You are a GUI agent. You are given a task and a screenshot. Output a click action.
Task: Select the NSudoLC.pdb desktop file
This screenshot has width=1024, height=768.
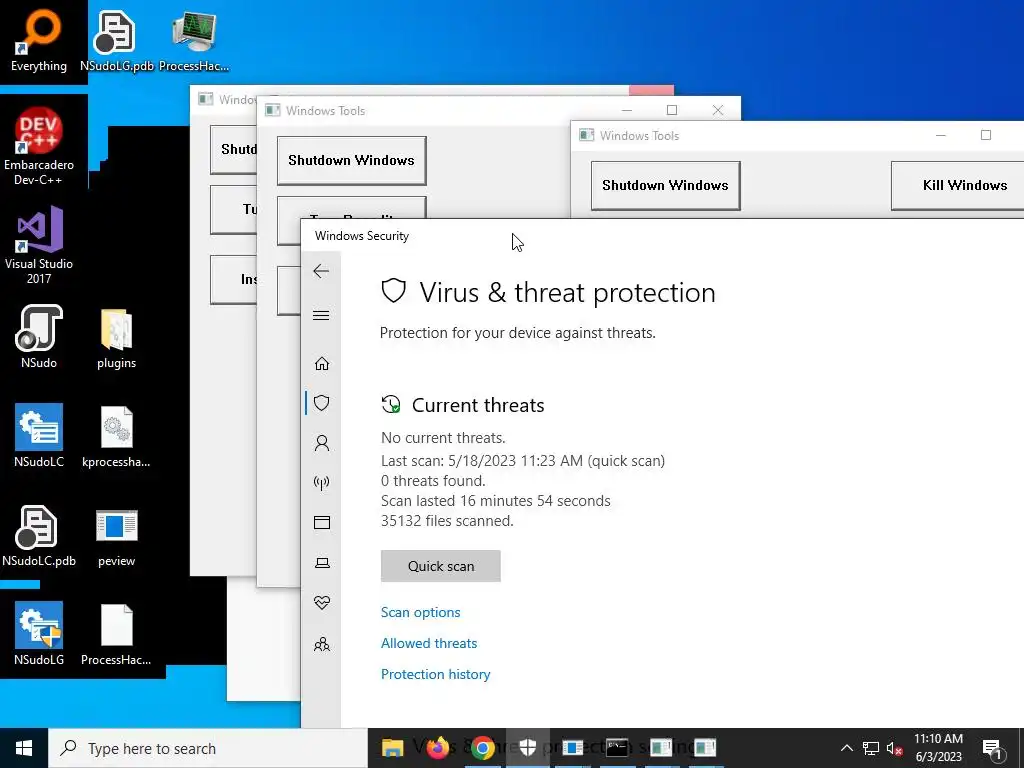pyautogui.click(x=39, y=536)
